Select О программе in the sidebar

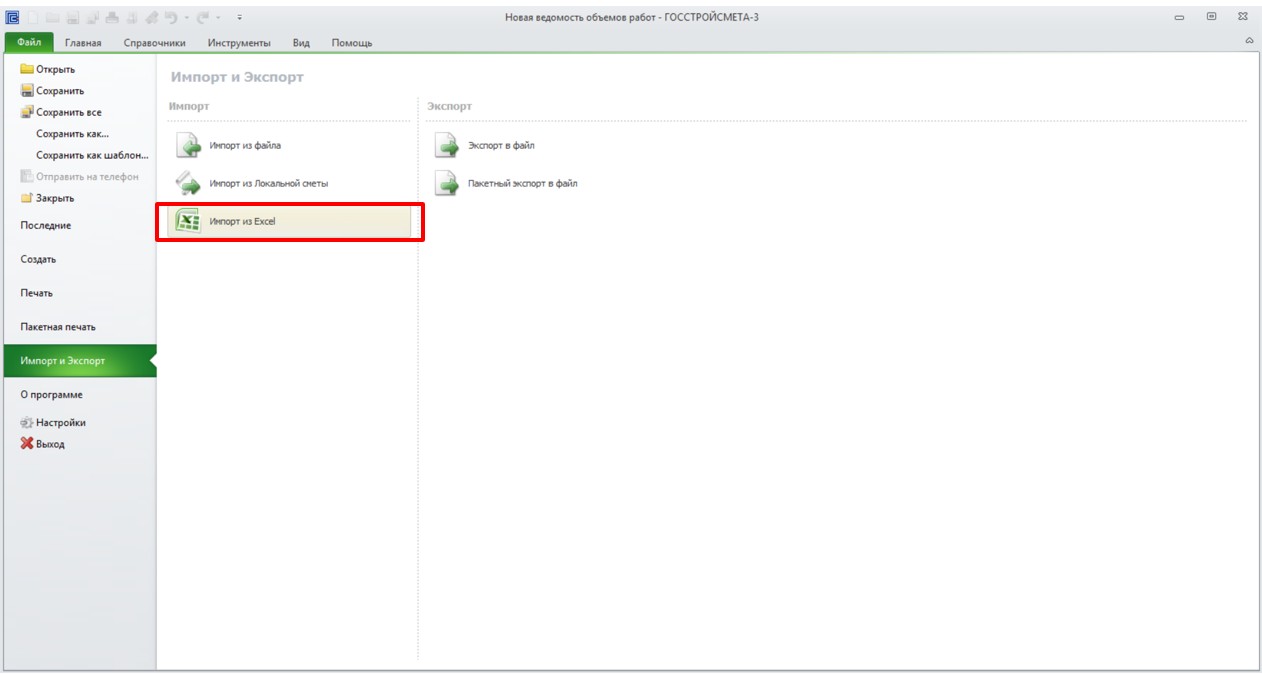tap(51, 395)
